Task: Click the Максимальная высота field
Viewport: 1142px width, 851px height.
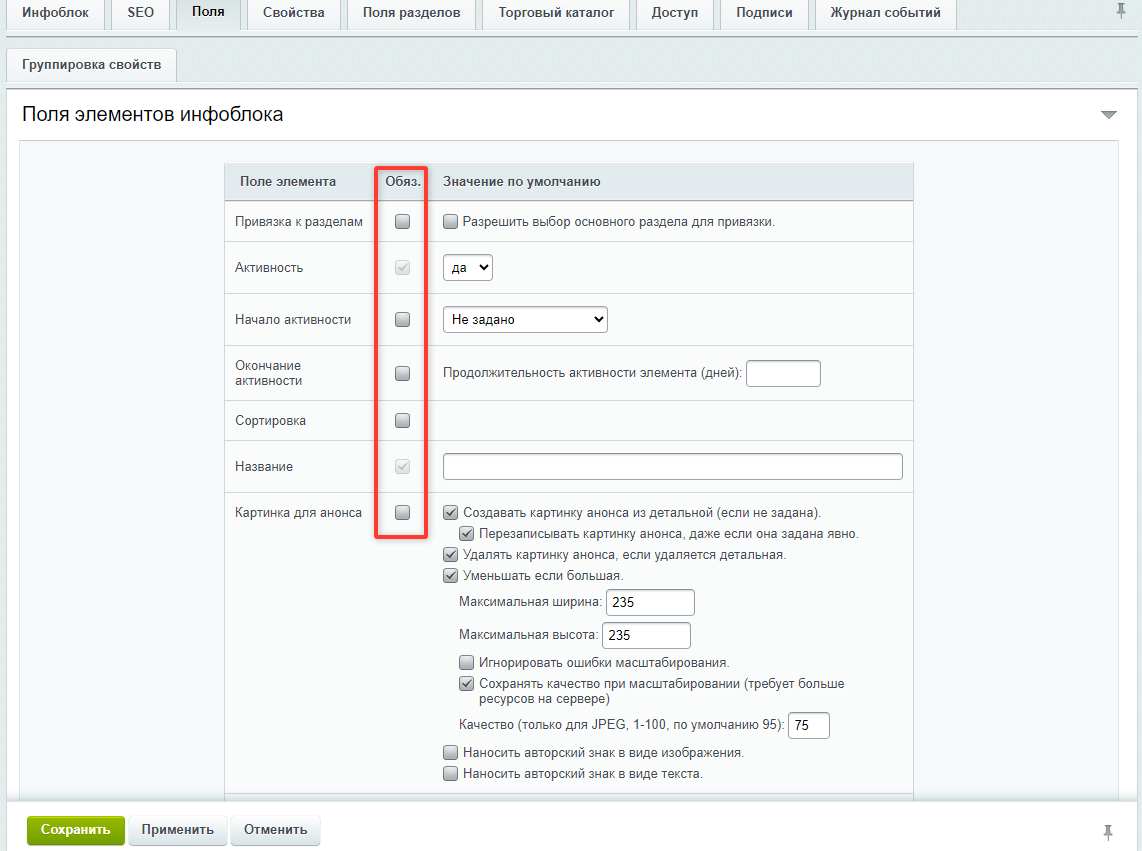Action: coord(646,635)
